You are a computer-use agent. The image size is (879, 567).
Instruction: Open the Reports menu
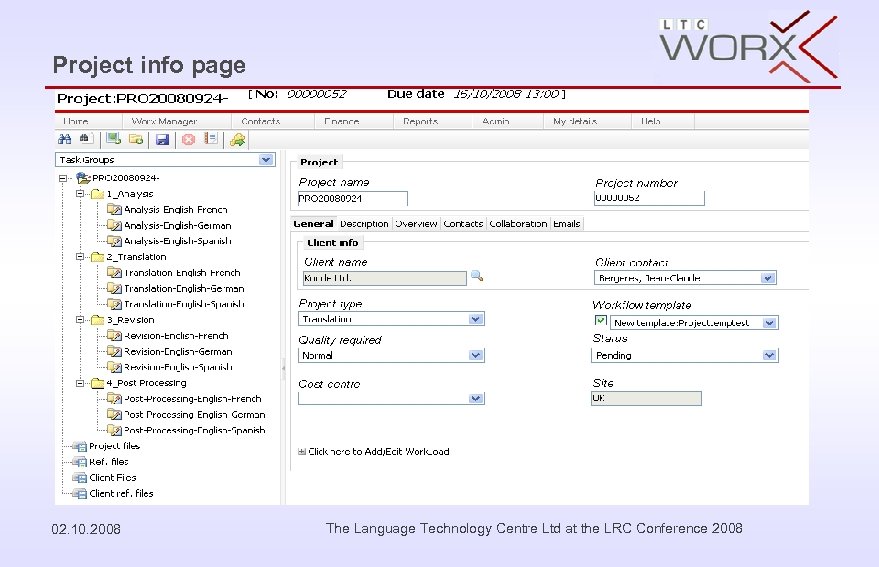click(420, 121)
